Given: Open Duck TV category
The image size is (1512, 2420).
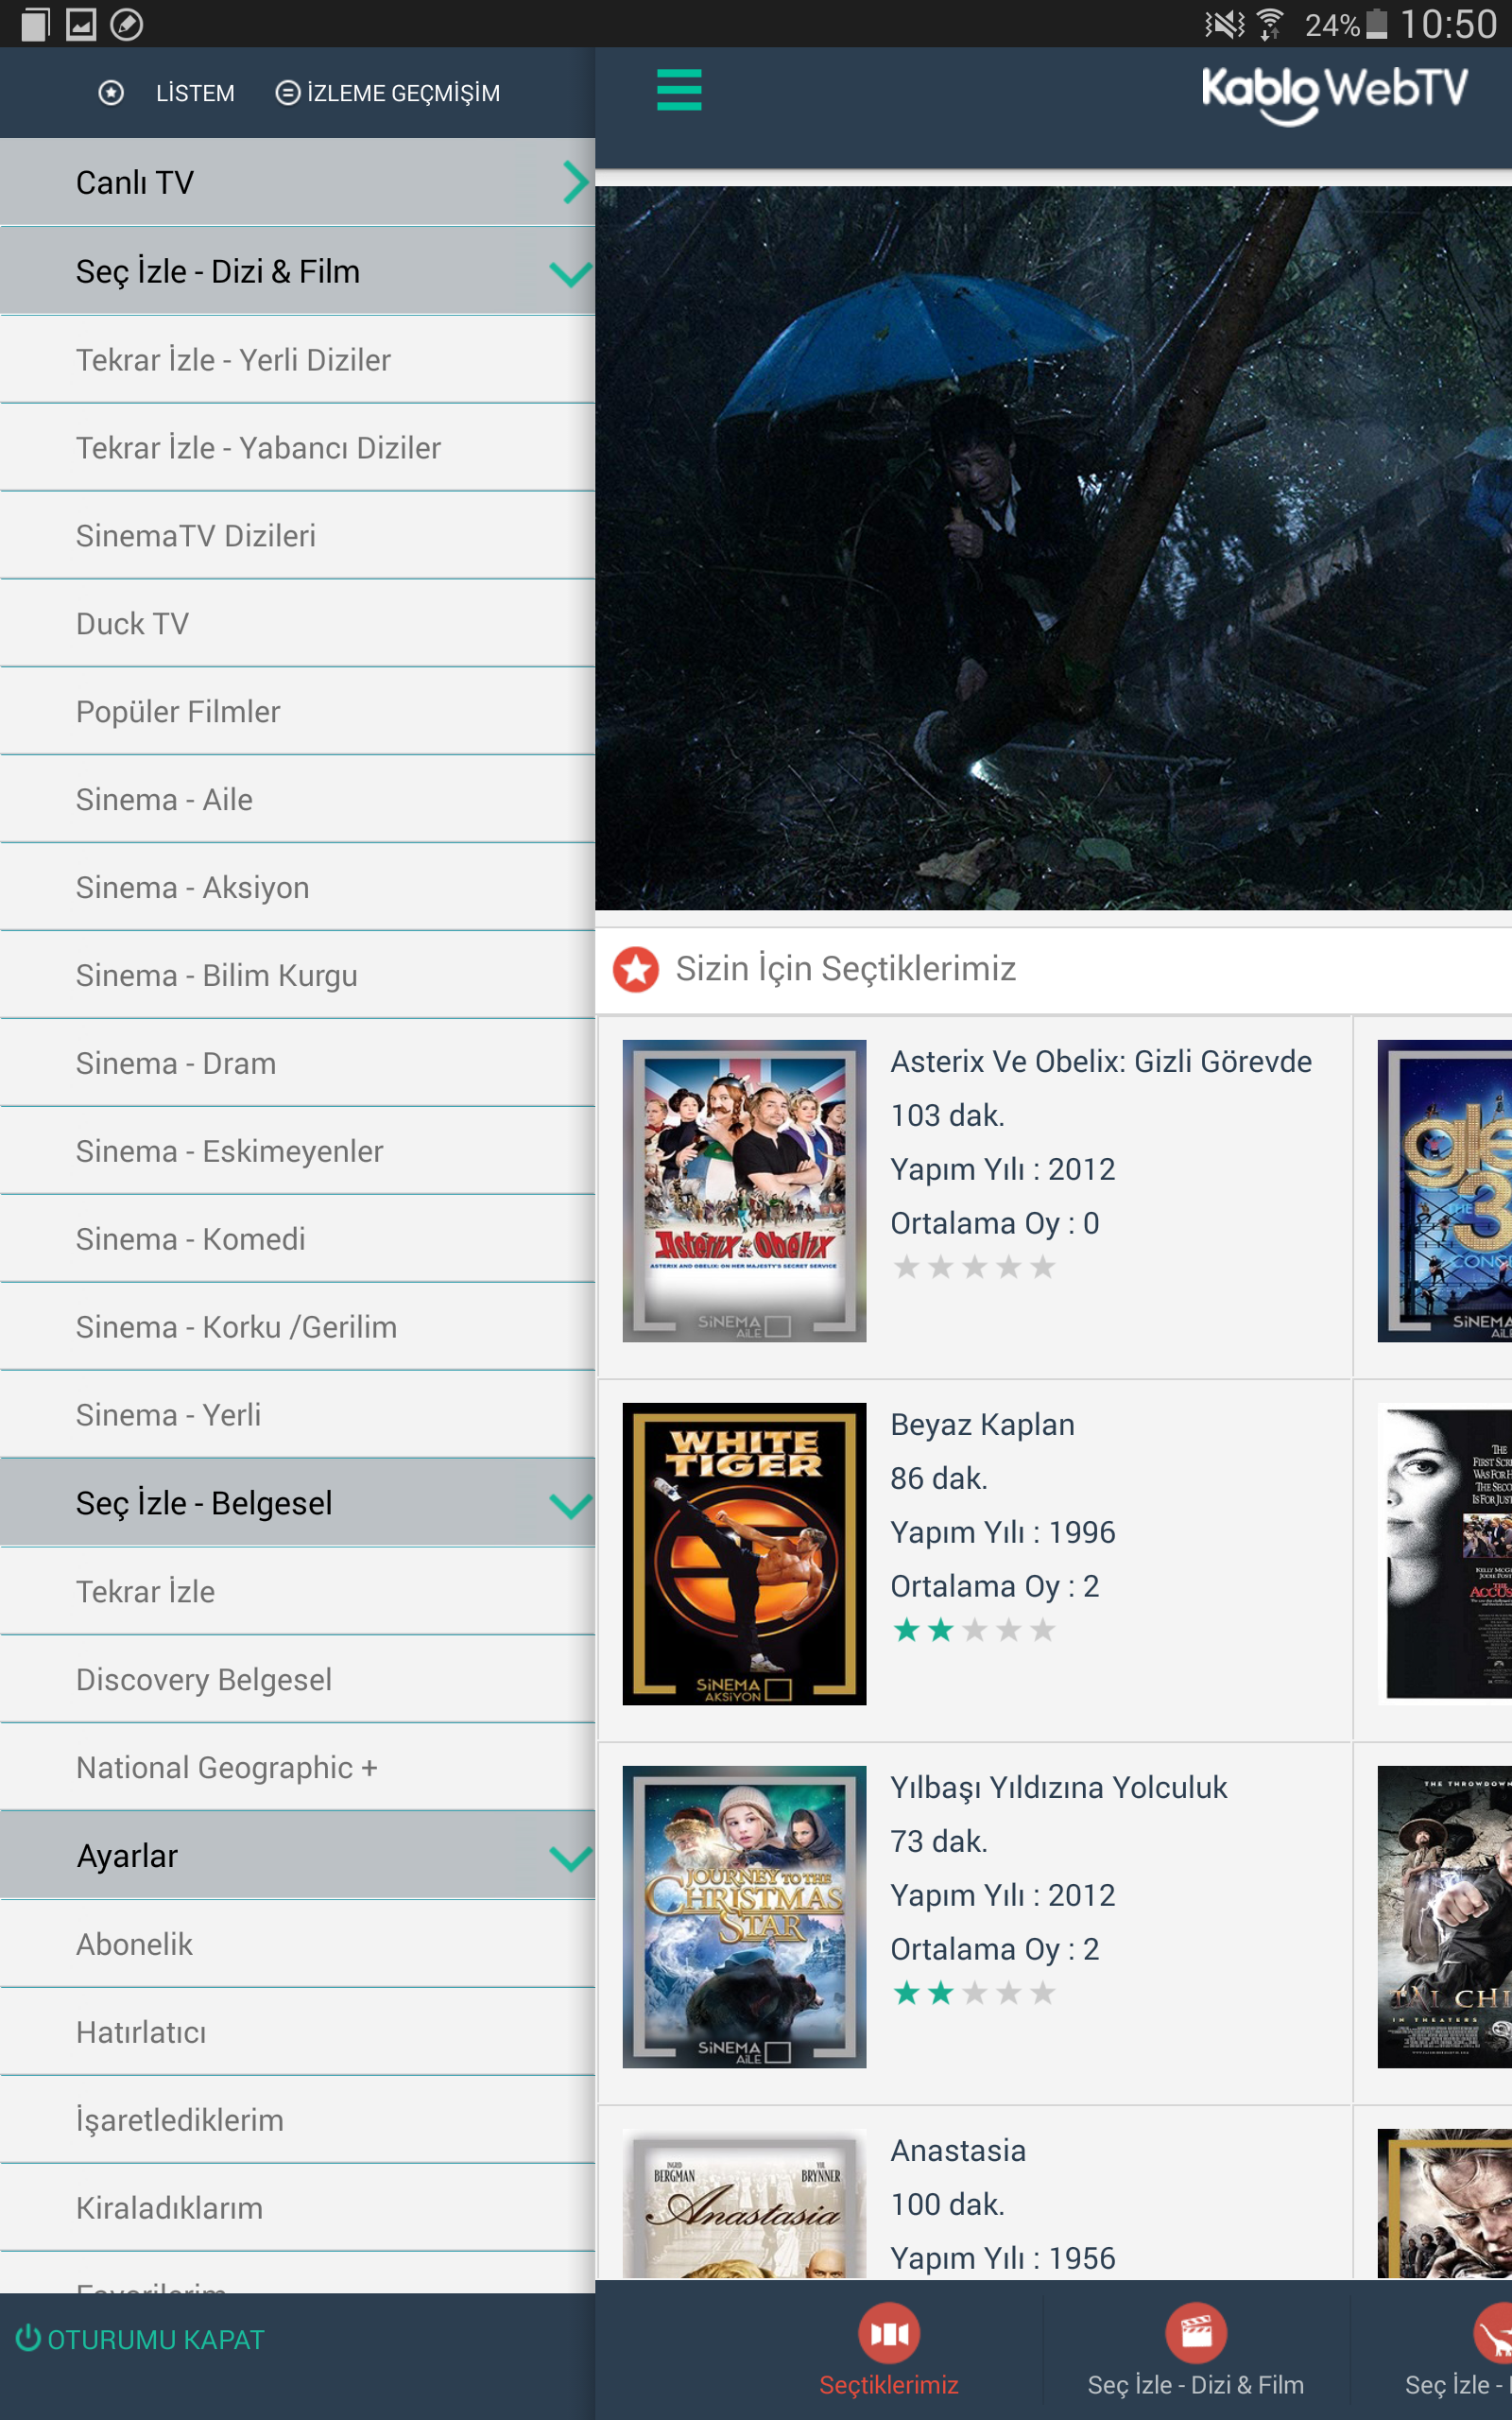Looking at the screenshot, I should pos(298,624).
